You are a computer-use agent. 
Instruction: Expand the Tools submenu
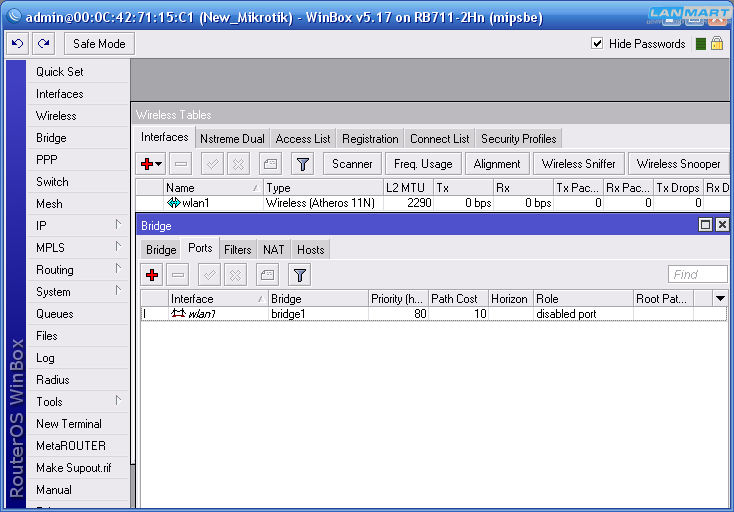pos(78,402)
